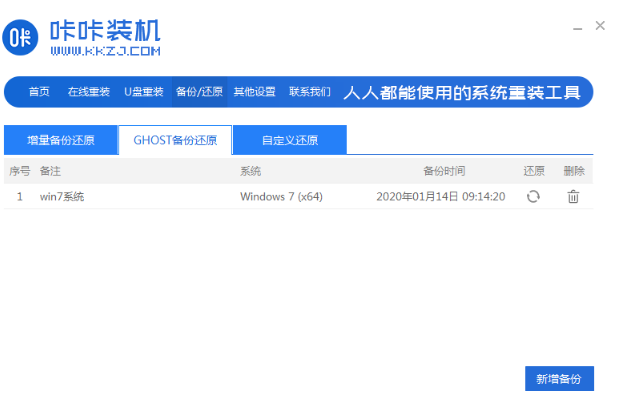
Task: Switch to the 自定义还原 tab
Action: (x=290, y=140)
